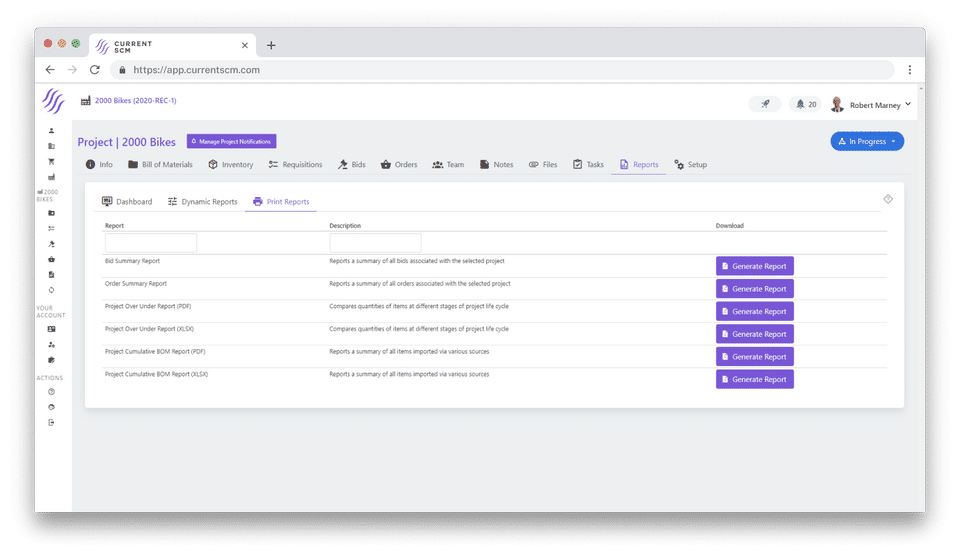Select the Print Reports sub-tab
Image resolution: width=960 pixels, height=554 pixels.
pos(281,201)
